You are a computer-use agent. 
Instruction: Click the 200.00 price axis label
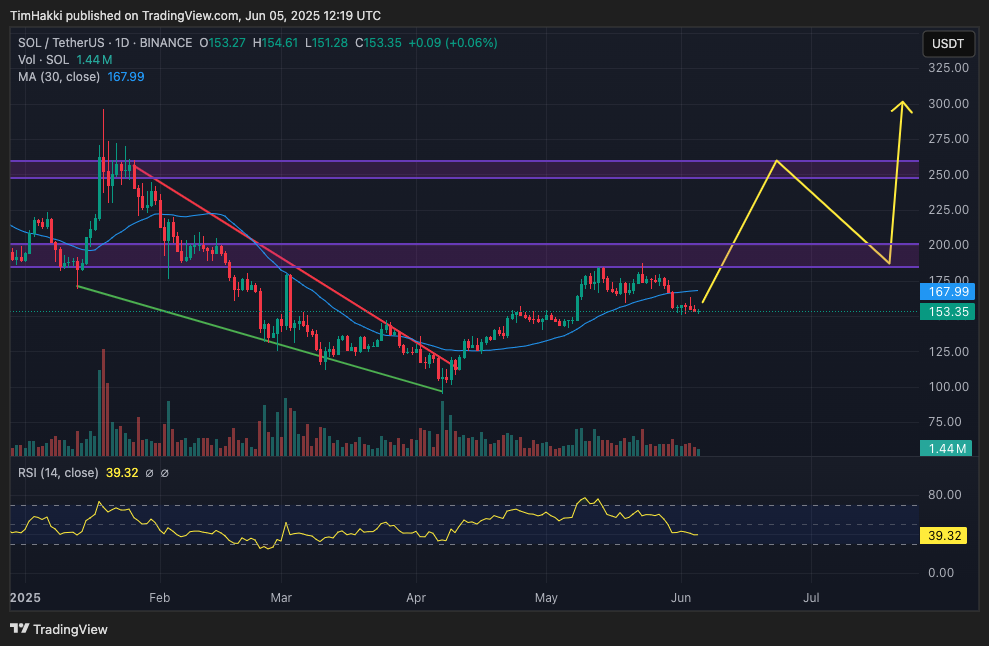pos(949,245)
